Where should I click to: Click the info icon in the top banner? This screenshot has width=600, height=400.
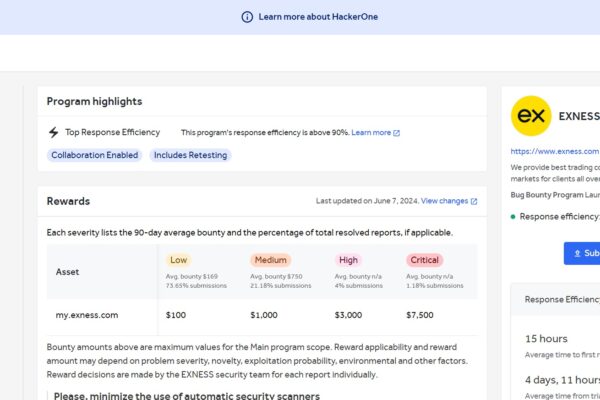247,17
